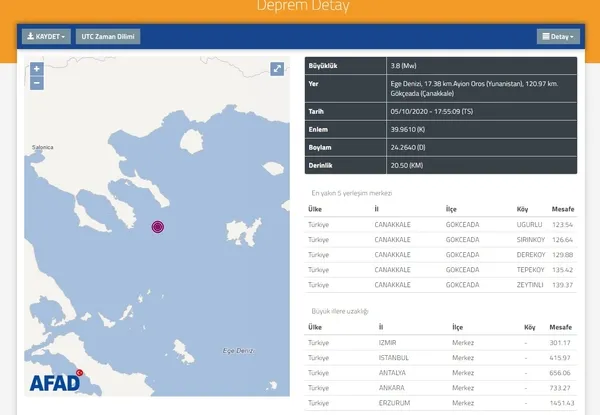Viewport: 600px width, 415px height.
Task: Click the UTC Zaman Dilimi button
Action: [108, 36]
